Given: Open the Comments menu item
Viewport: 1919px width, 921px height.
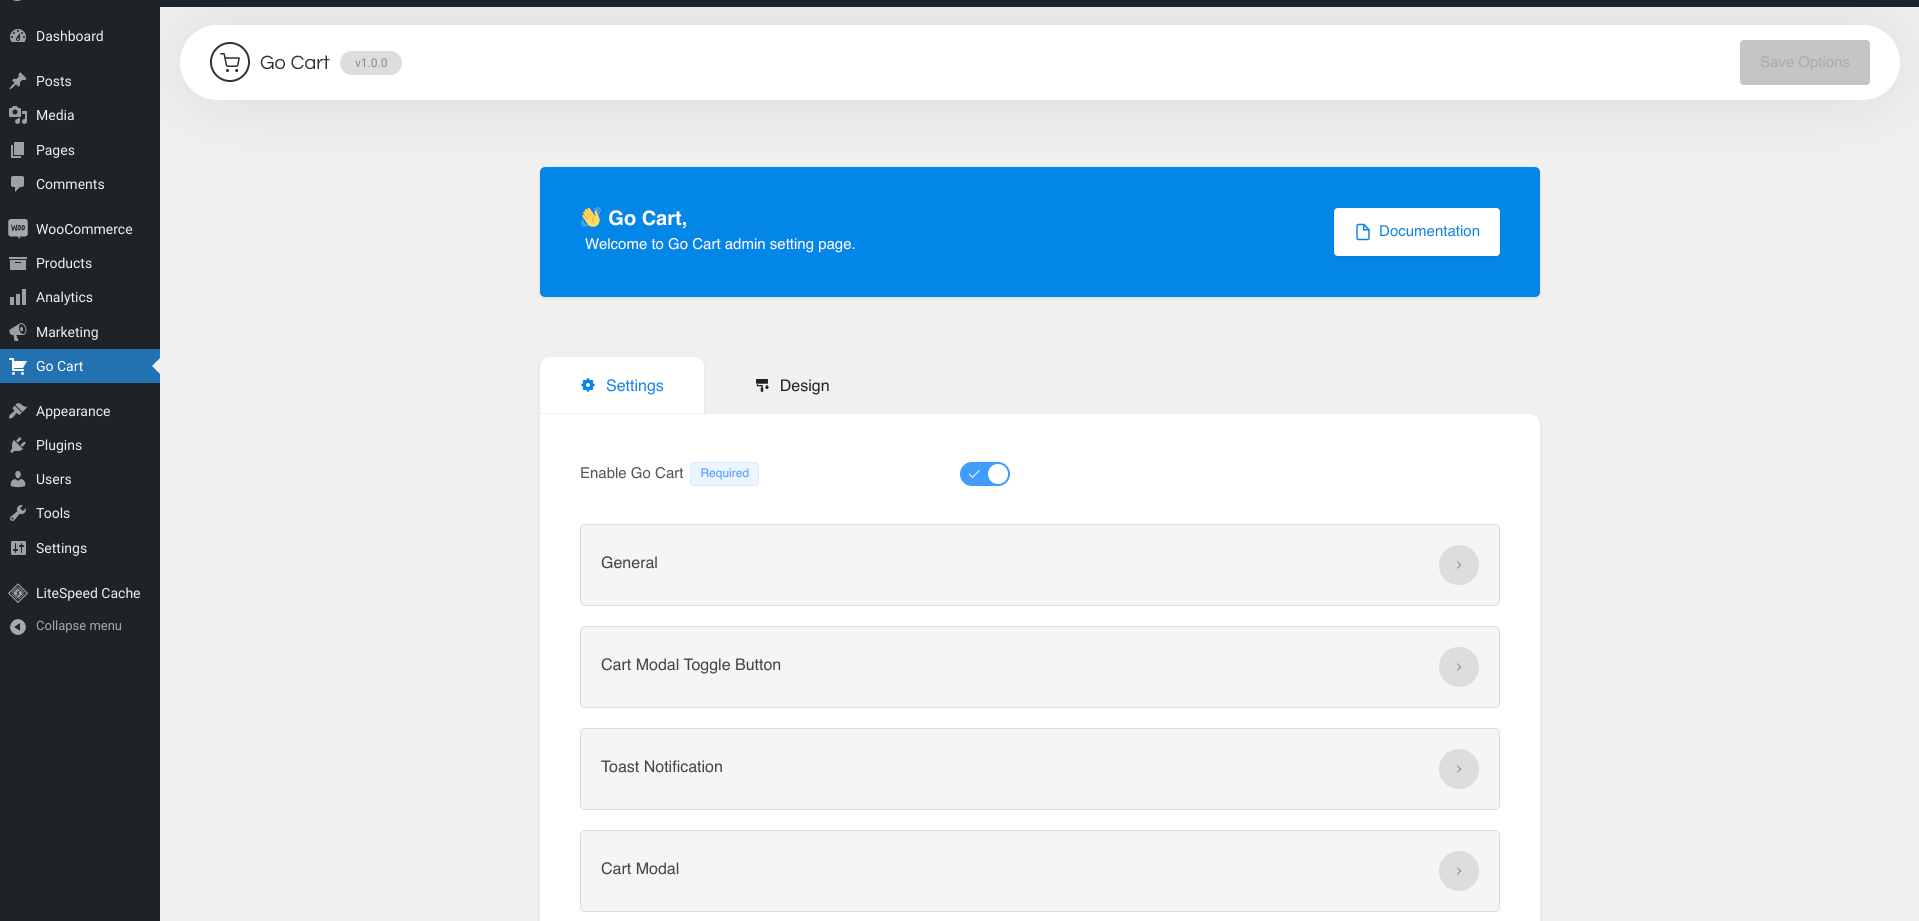Looking at the screenshot, I should (80, 184).
